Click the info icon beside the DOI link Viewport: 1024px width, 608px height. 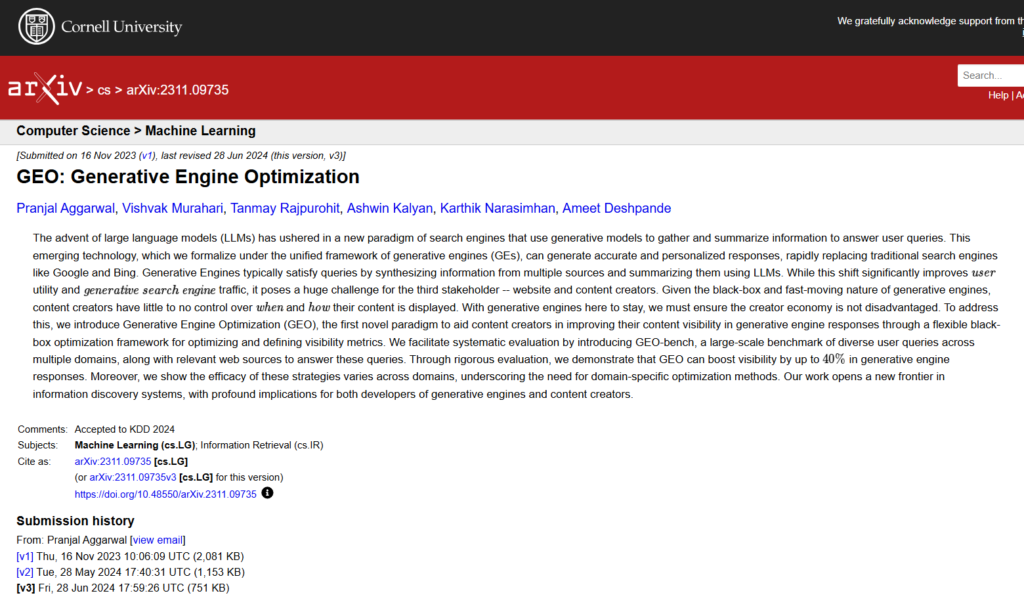267,493
